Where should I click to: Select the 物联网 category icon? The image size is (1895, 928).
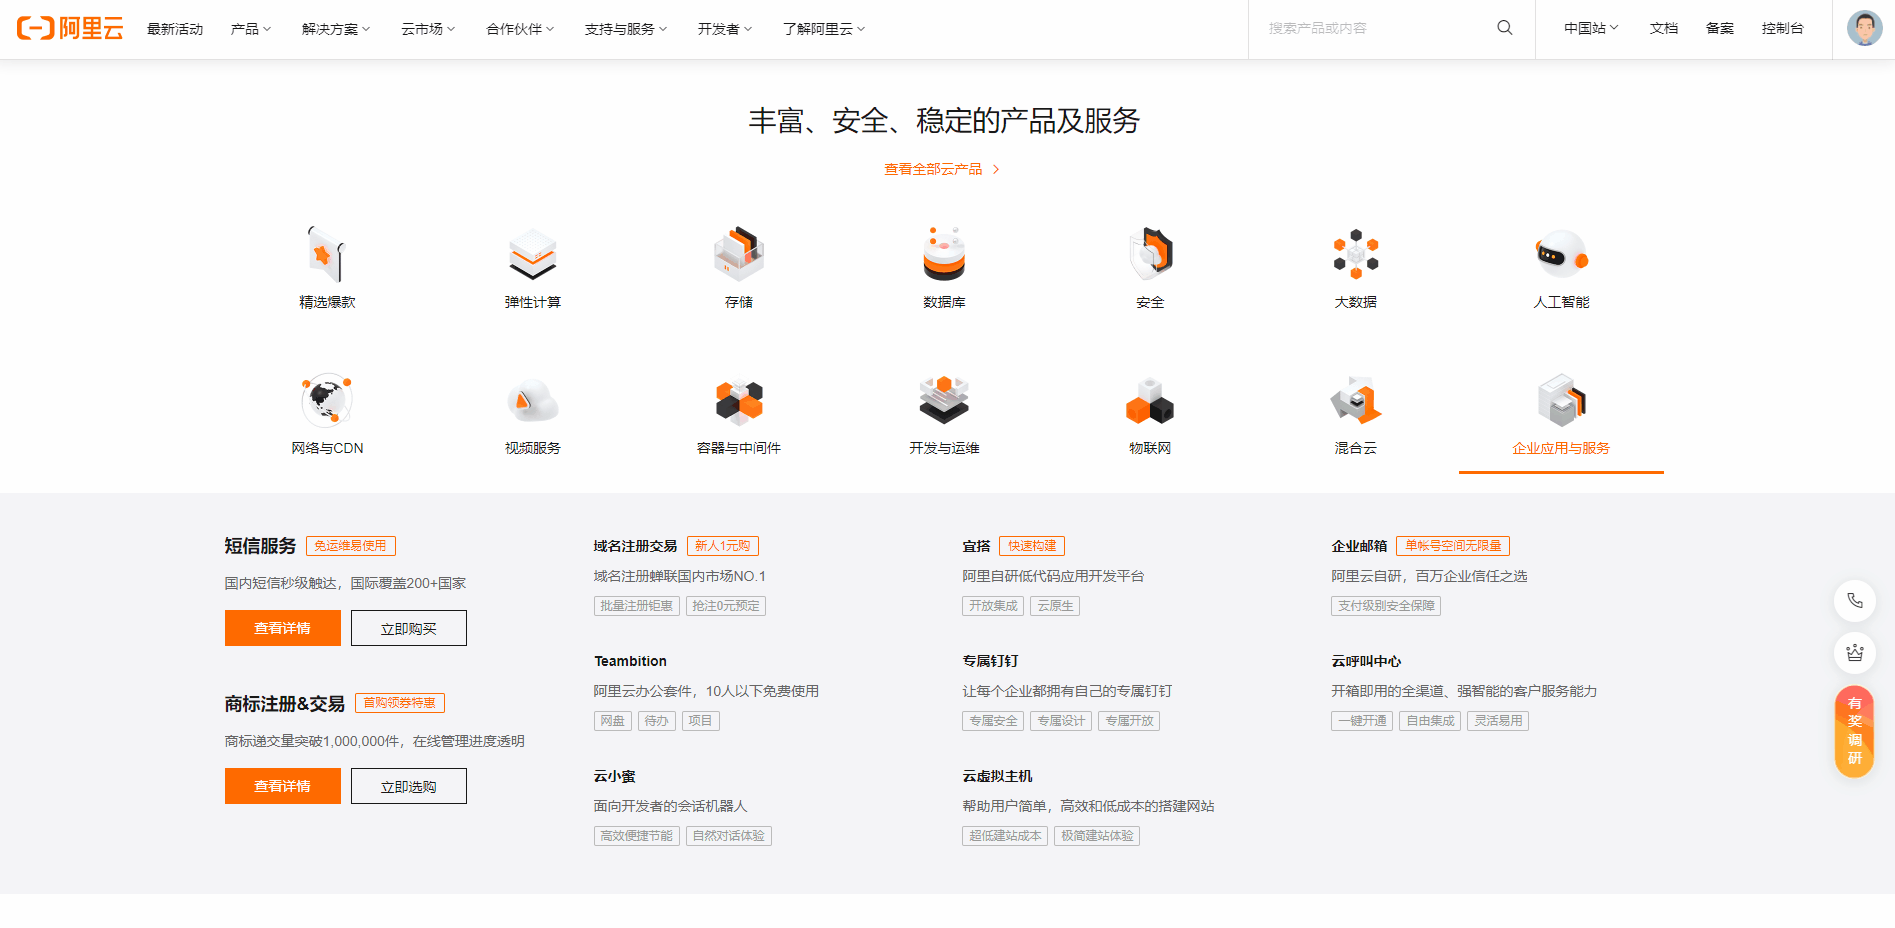point(1149,399)
